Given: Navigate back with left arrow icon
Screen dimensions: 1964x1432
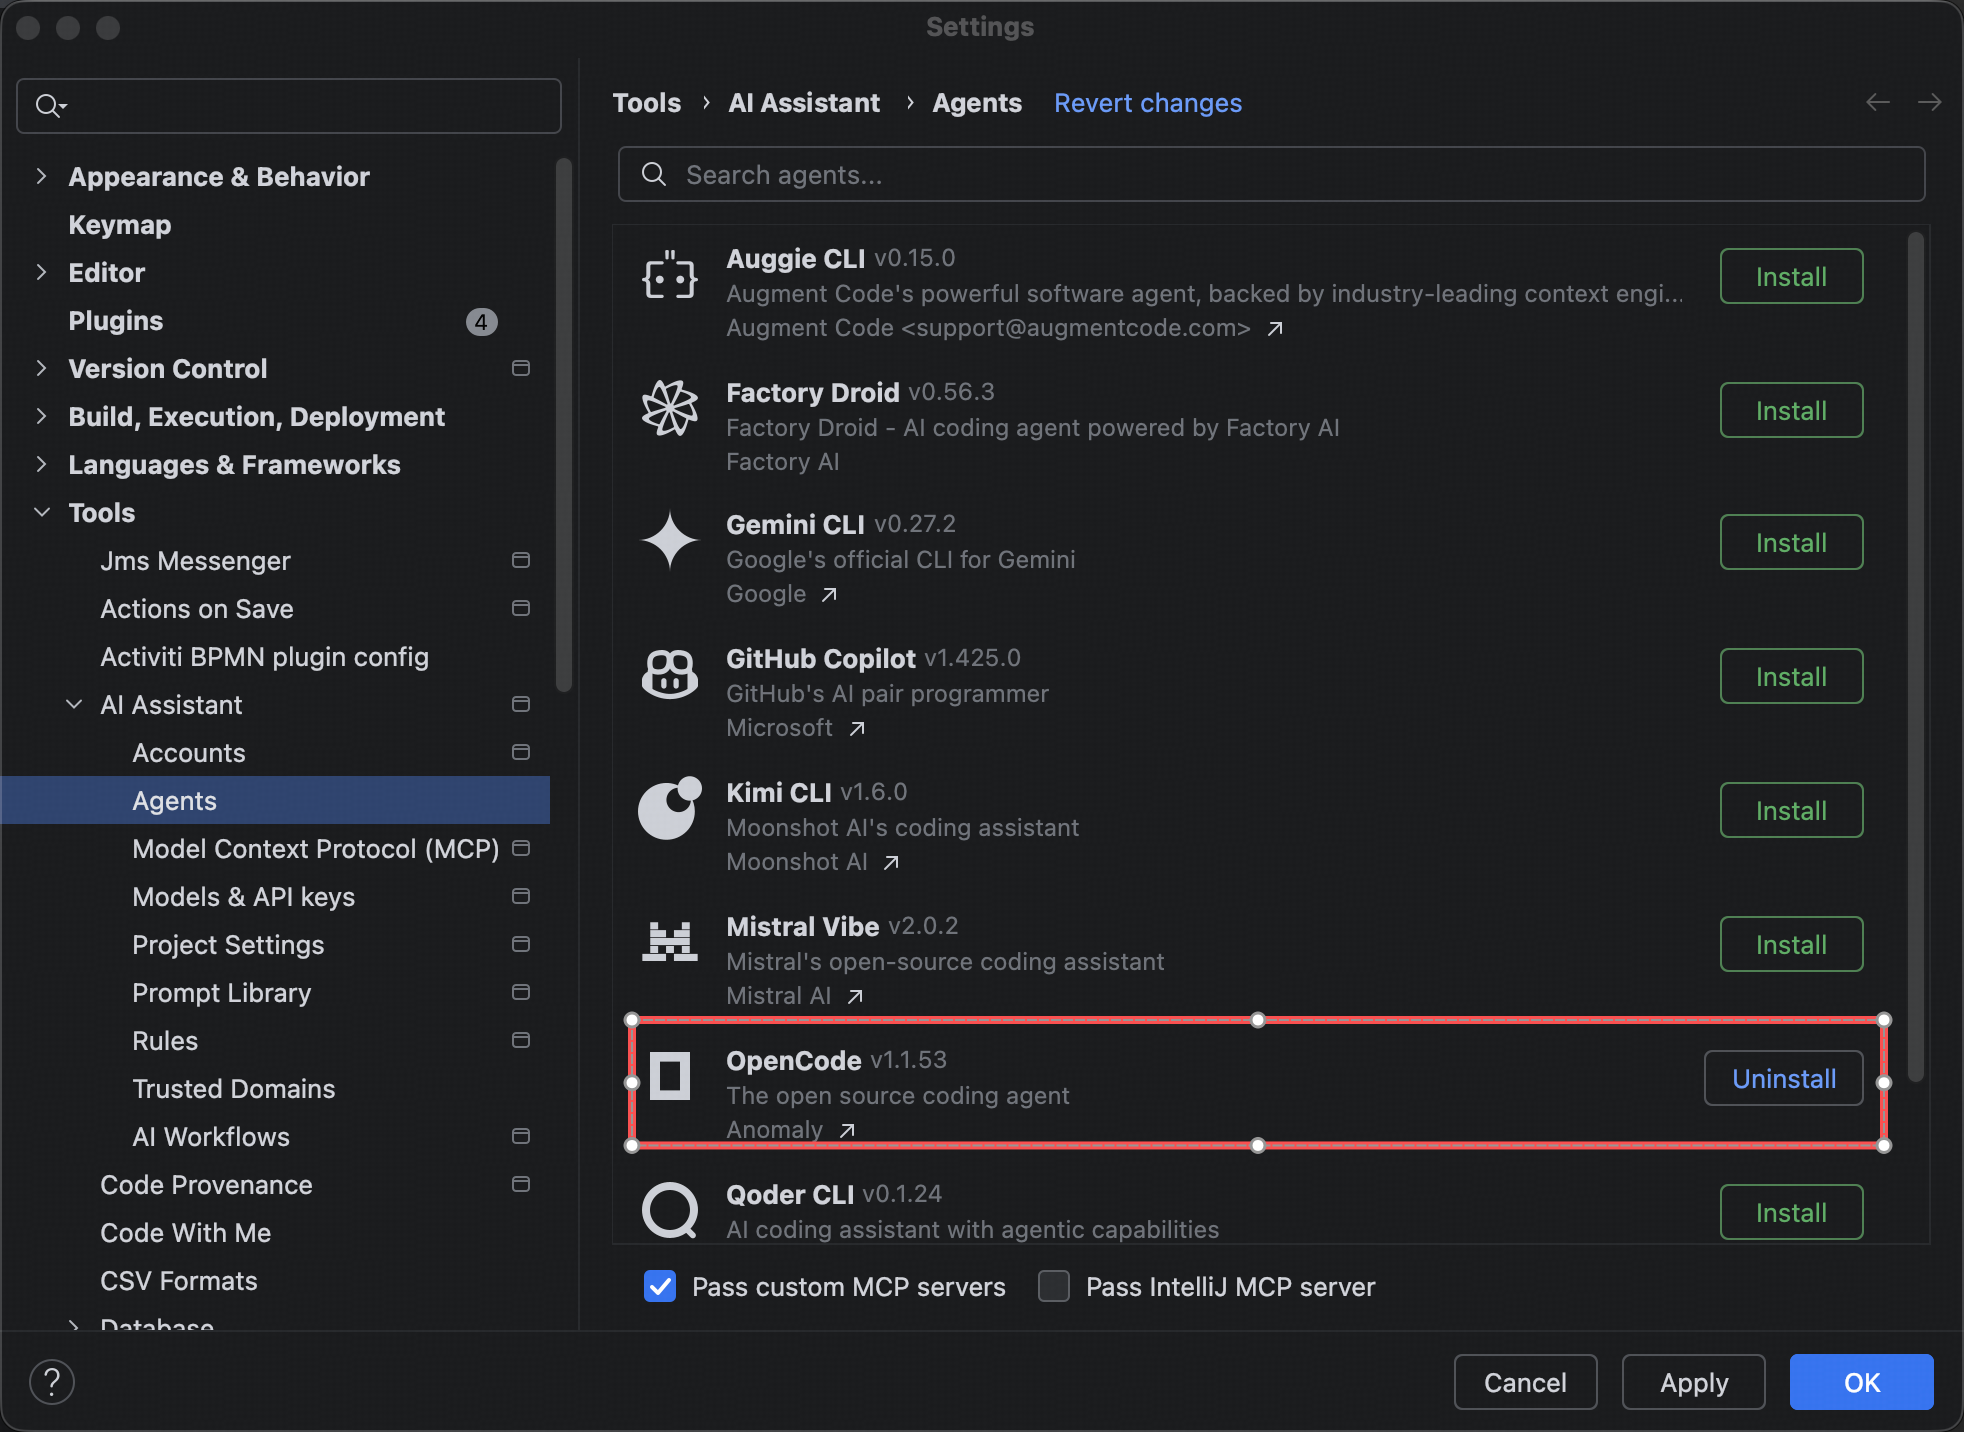Looking at the screenshot, I should pyautogui.click(x=1877, y=102).
